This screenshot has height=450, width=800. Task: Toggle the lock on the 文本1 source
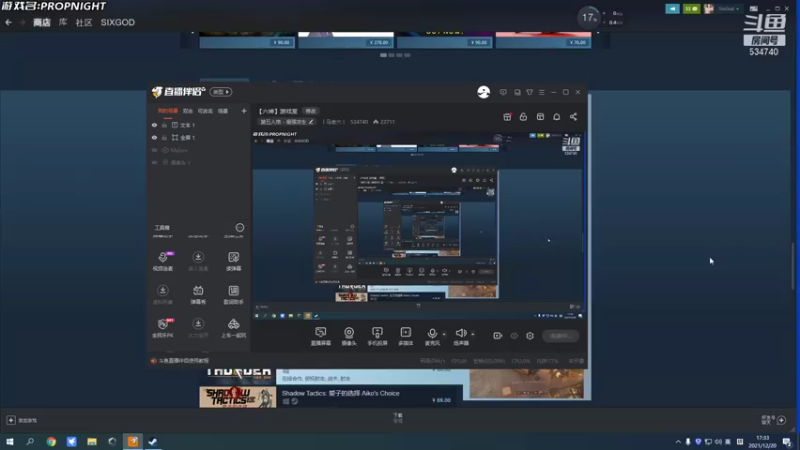point(164,125)
